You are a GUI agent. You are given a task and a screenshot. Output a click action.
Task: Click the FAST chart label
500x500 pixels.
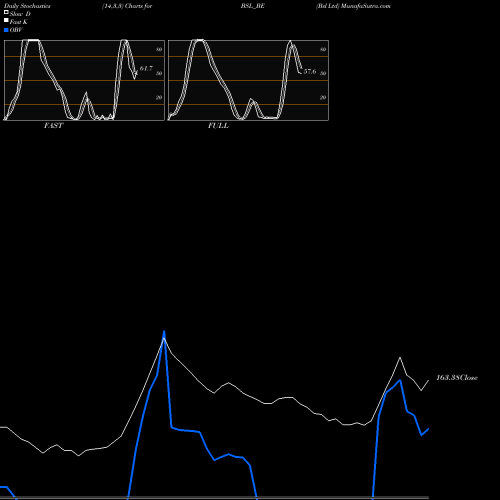54,126
